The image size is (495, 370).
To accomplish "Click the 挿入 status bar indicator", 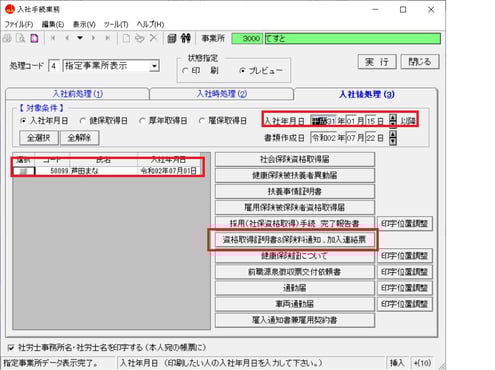I will tap(397, 363).
